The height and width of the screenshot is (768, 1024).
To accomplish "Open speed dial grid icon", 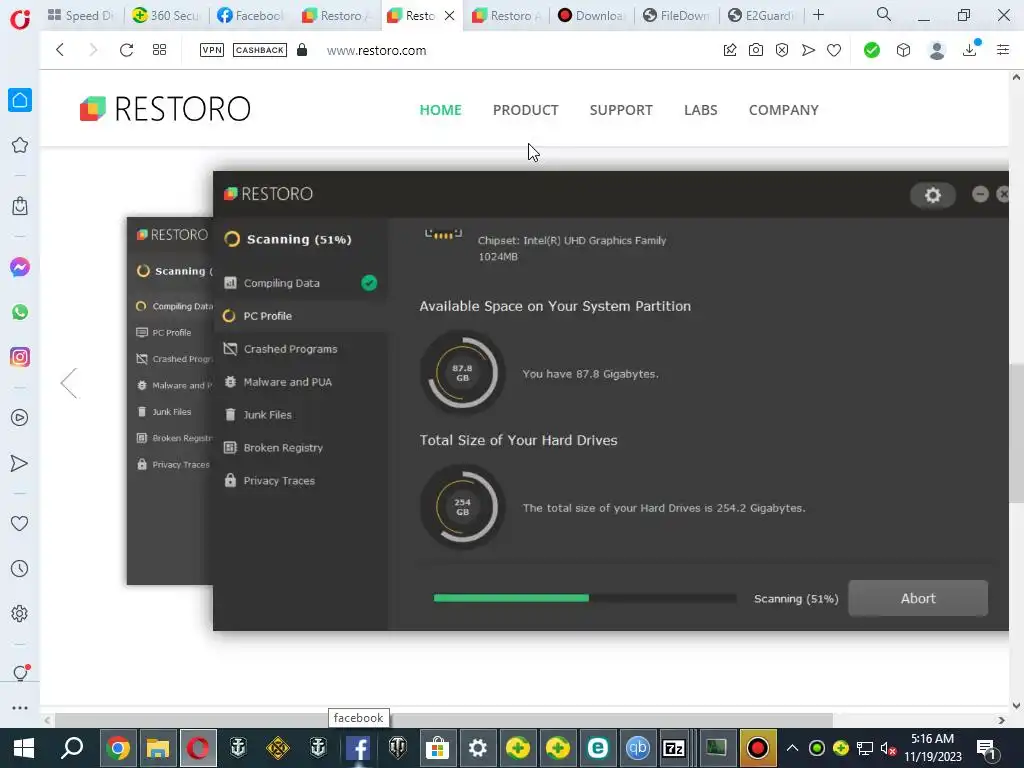I will (159, 50).
